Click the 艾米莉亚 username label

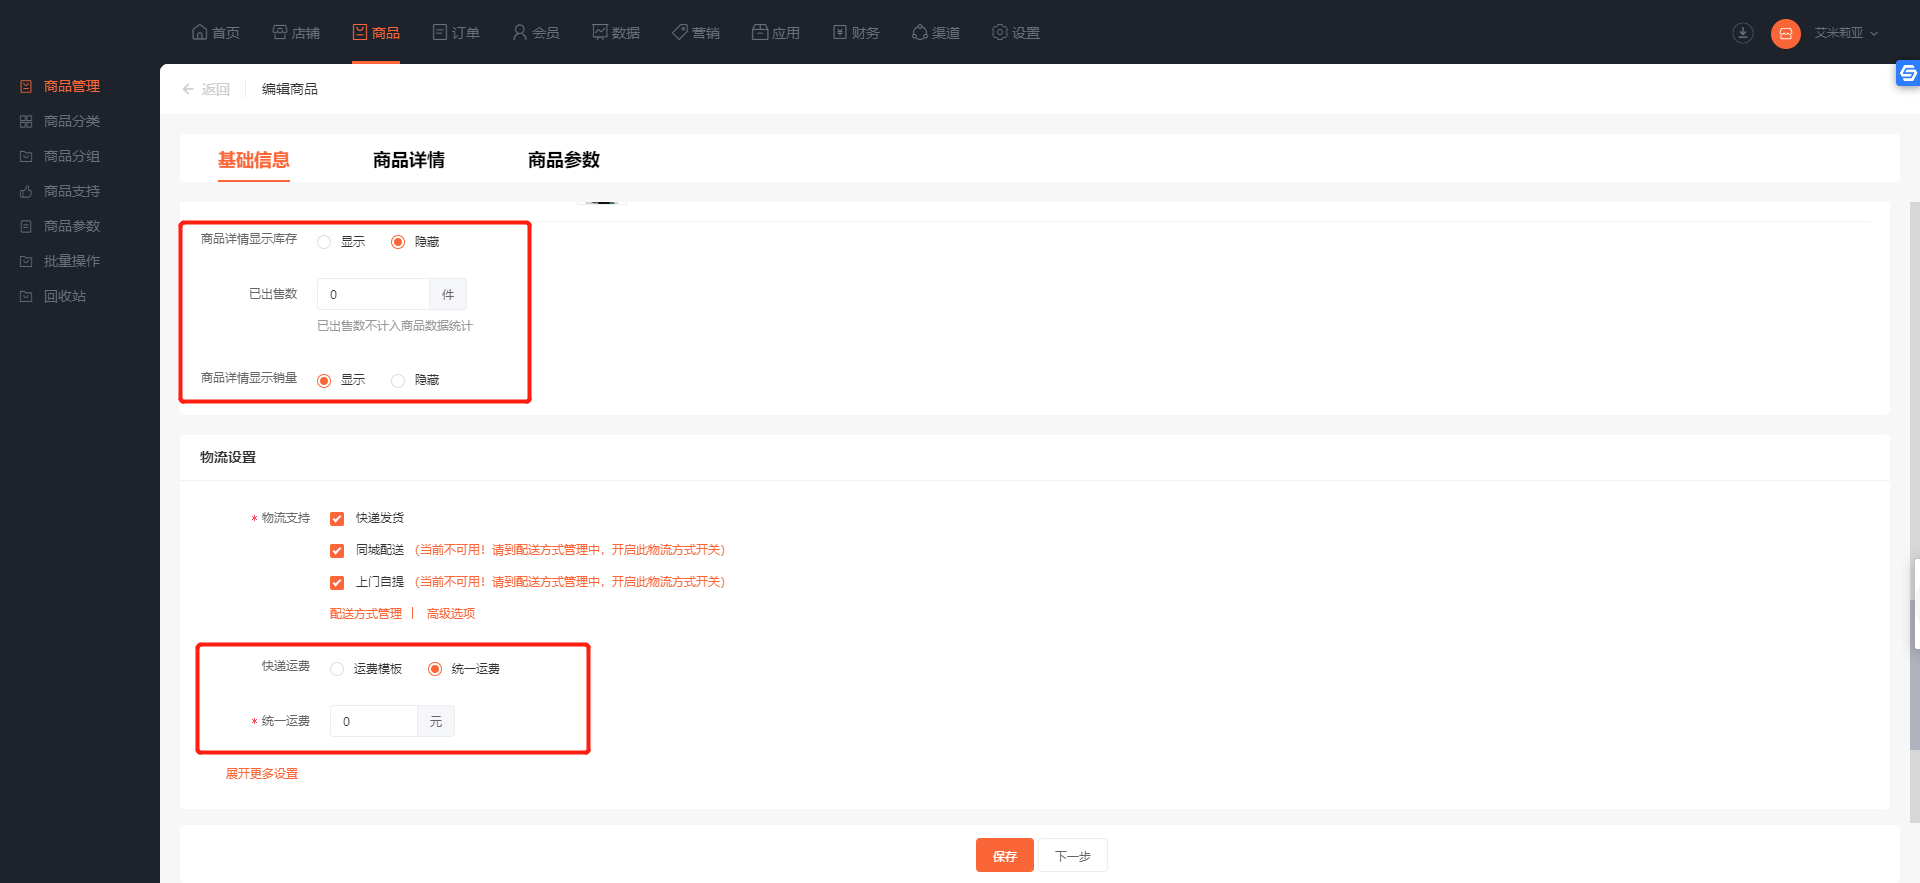1838,33
